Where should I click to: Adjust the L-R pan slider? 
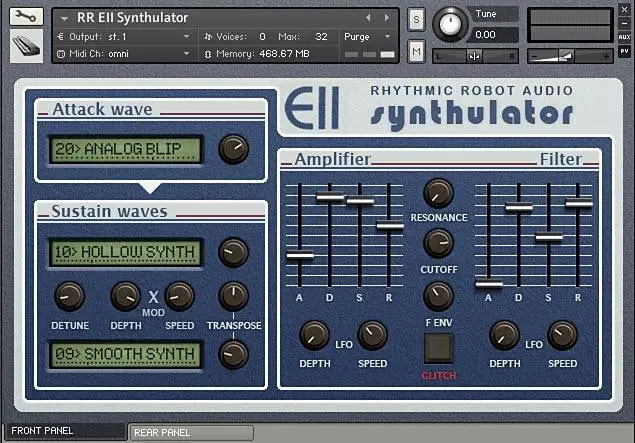click(x=476, y=56)
